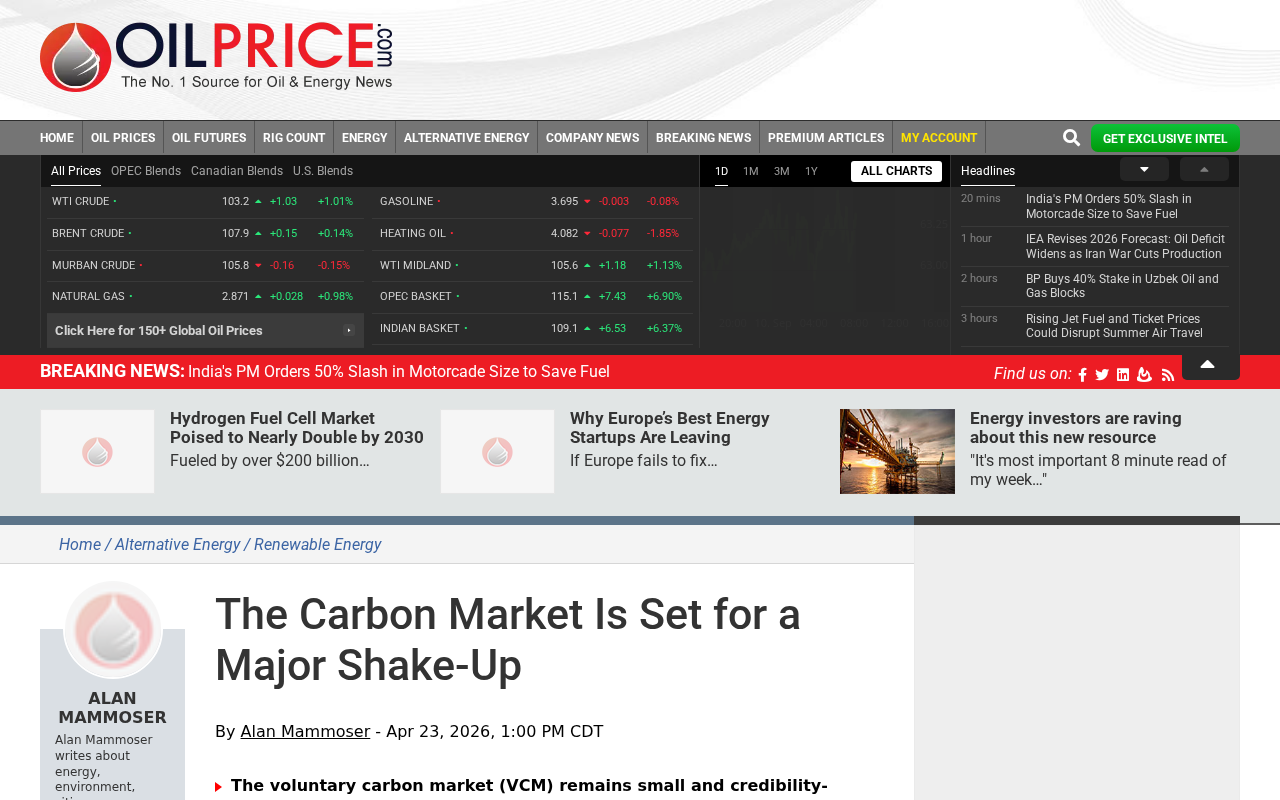Click the ALL CHARTS button

[x=896, y=171]
